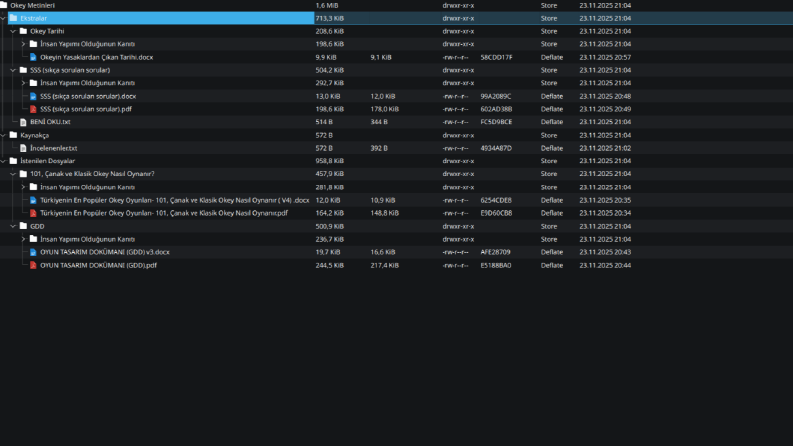The width and height of the screenshot is (793, 446).
Task: Select SSS (sıkça sorulan sorular).pdf file name
Action: click(86, 109)
